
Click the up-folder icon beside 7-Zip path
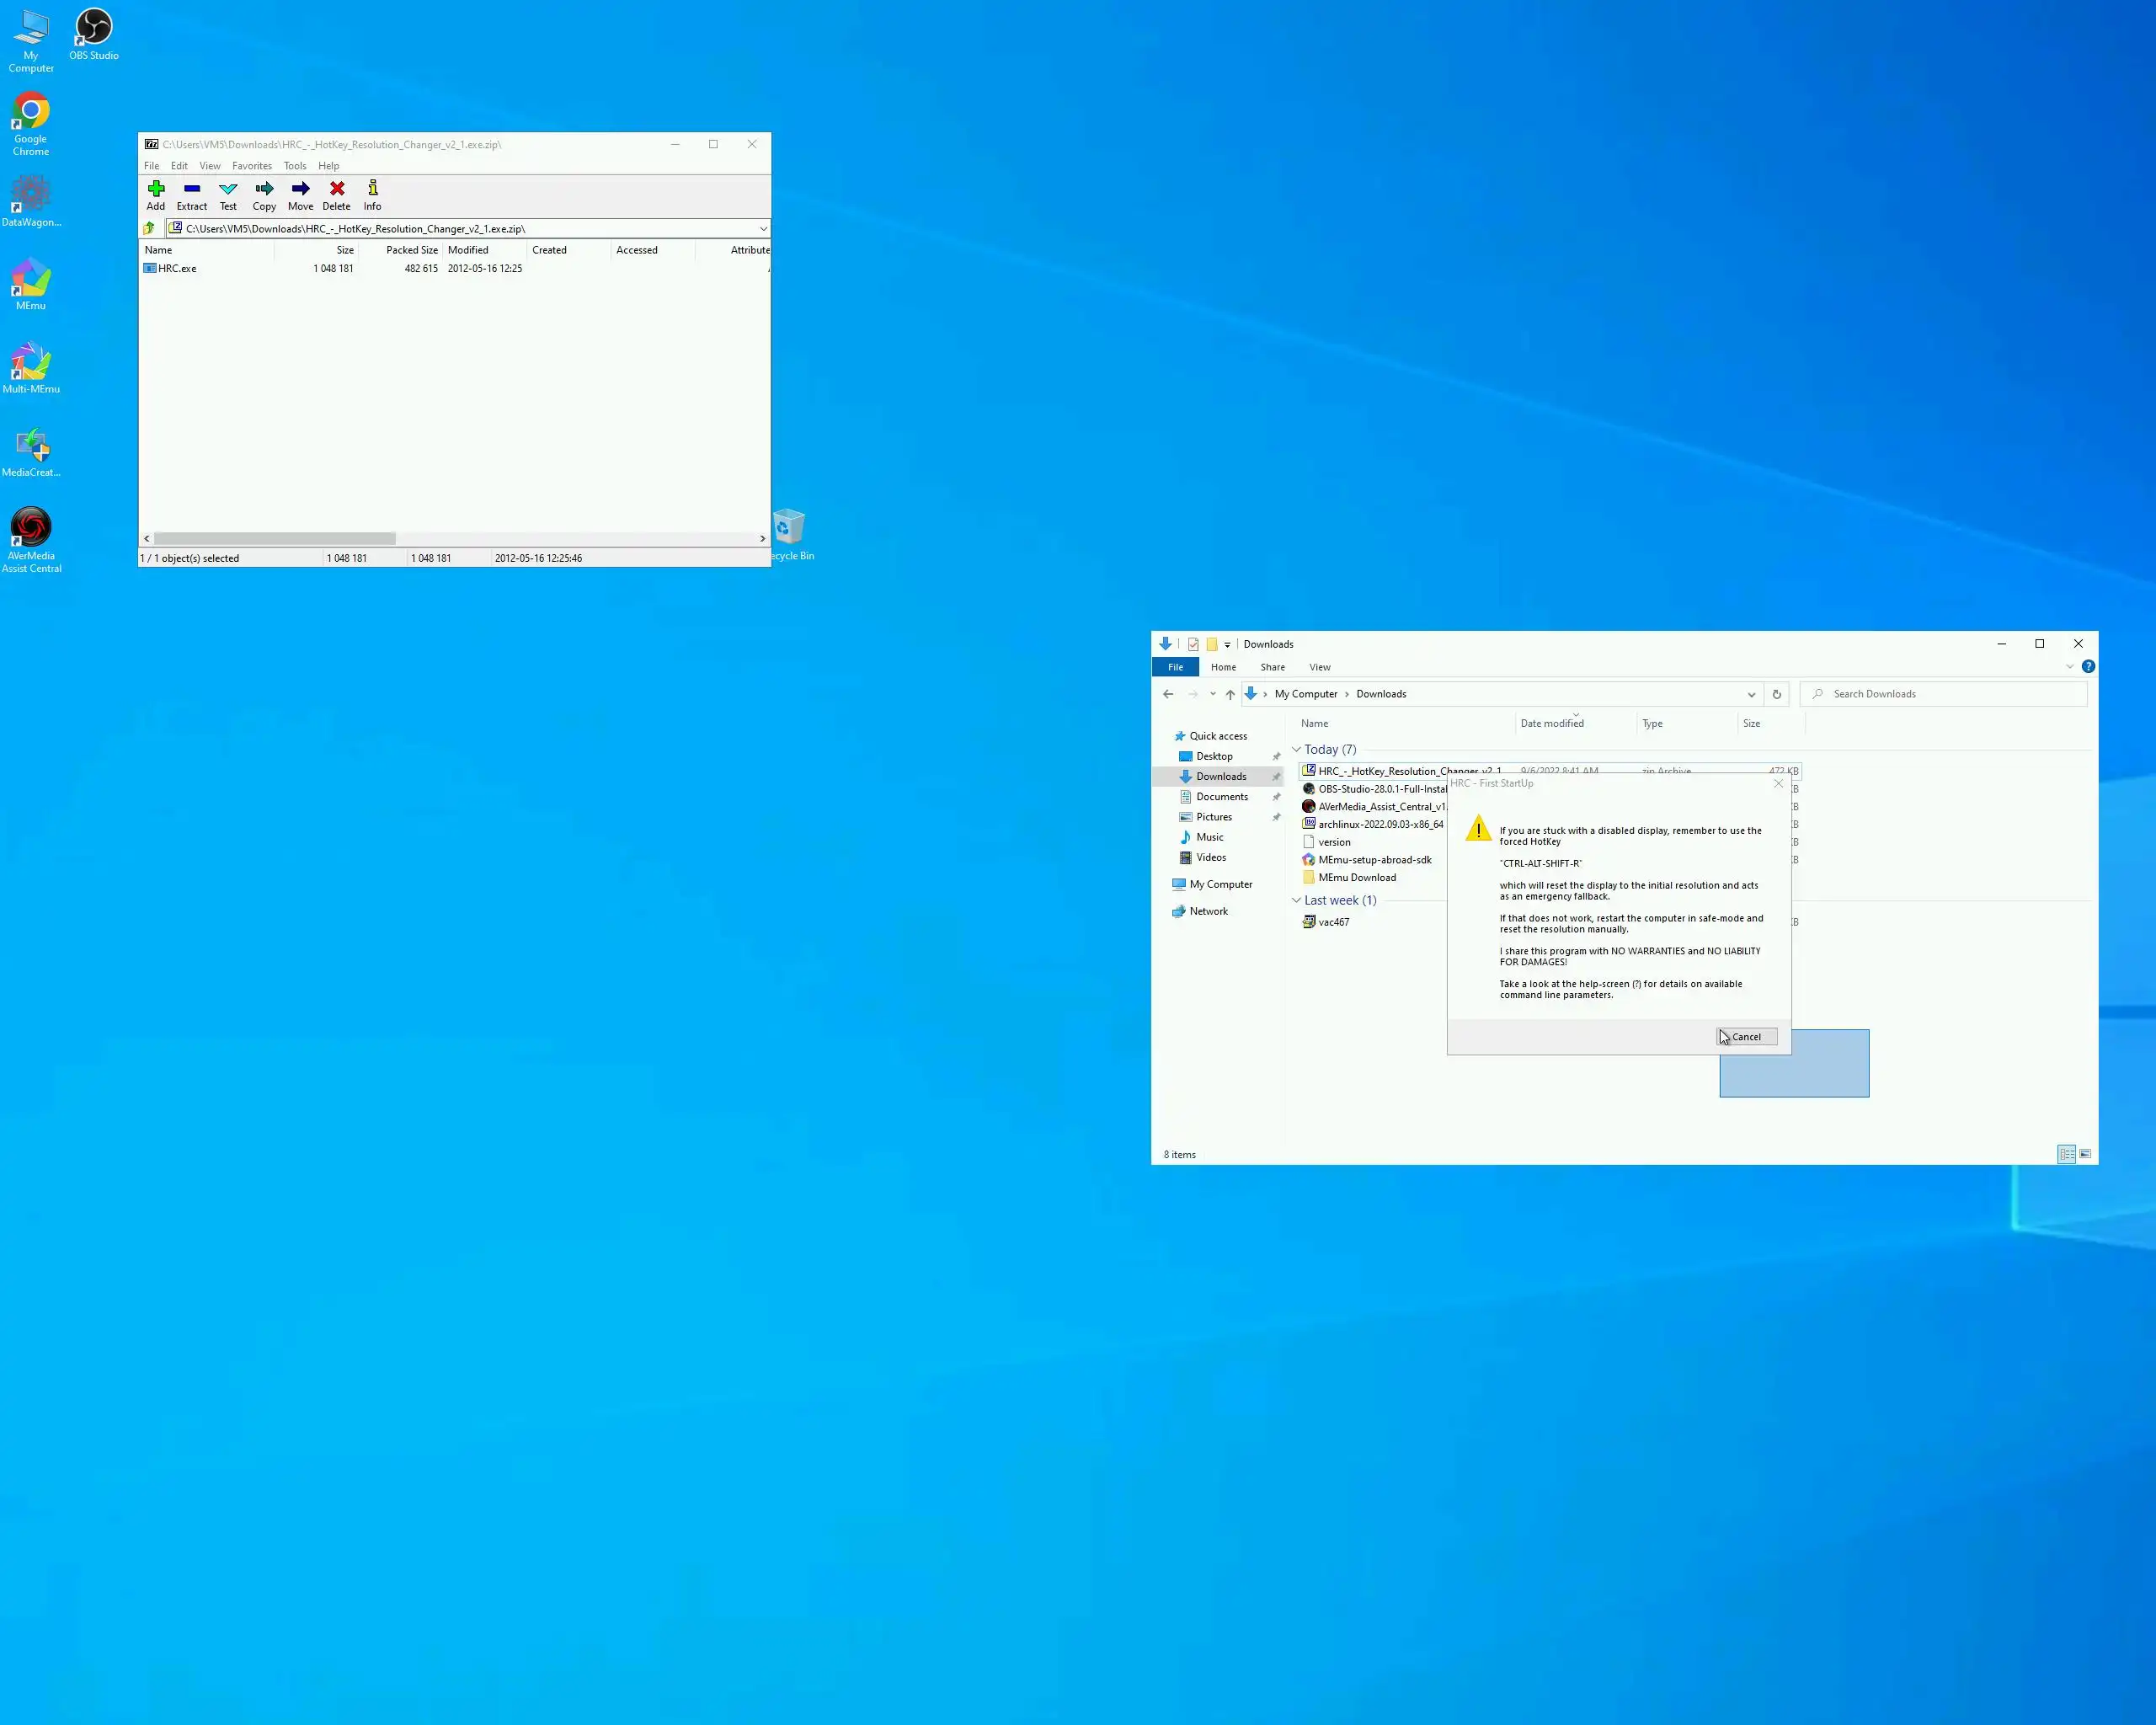coord(150,229)
